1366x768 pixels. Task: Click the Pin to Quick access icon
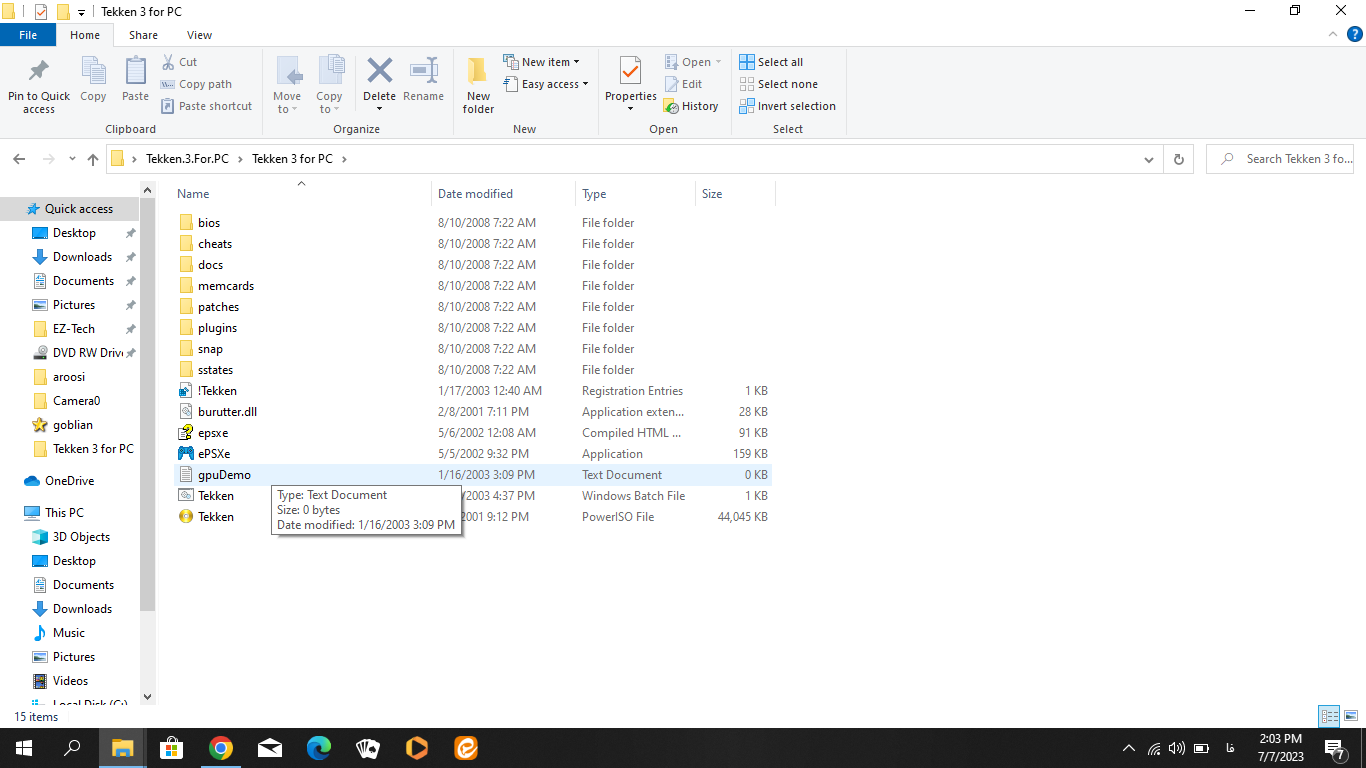[x=39, y=72]
